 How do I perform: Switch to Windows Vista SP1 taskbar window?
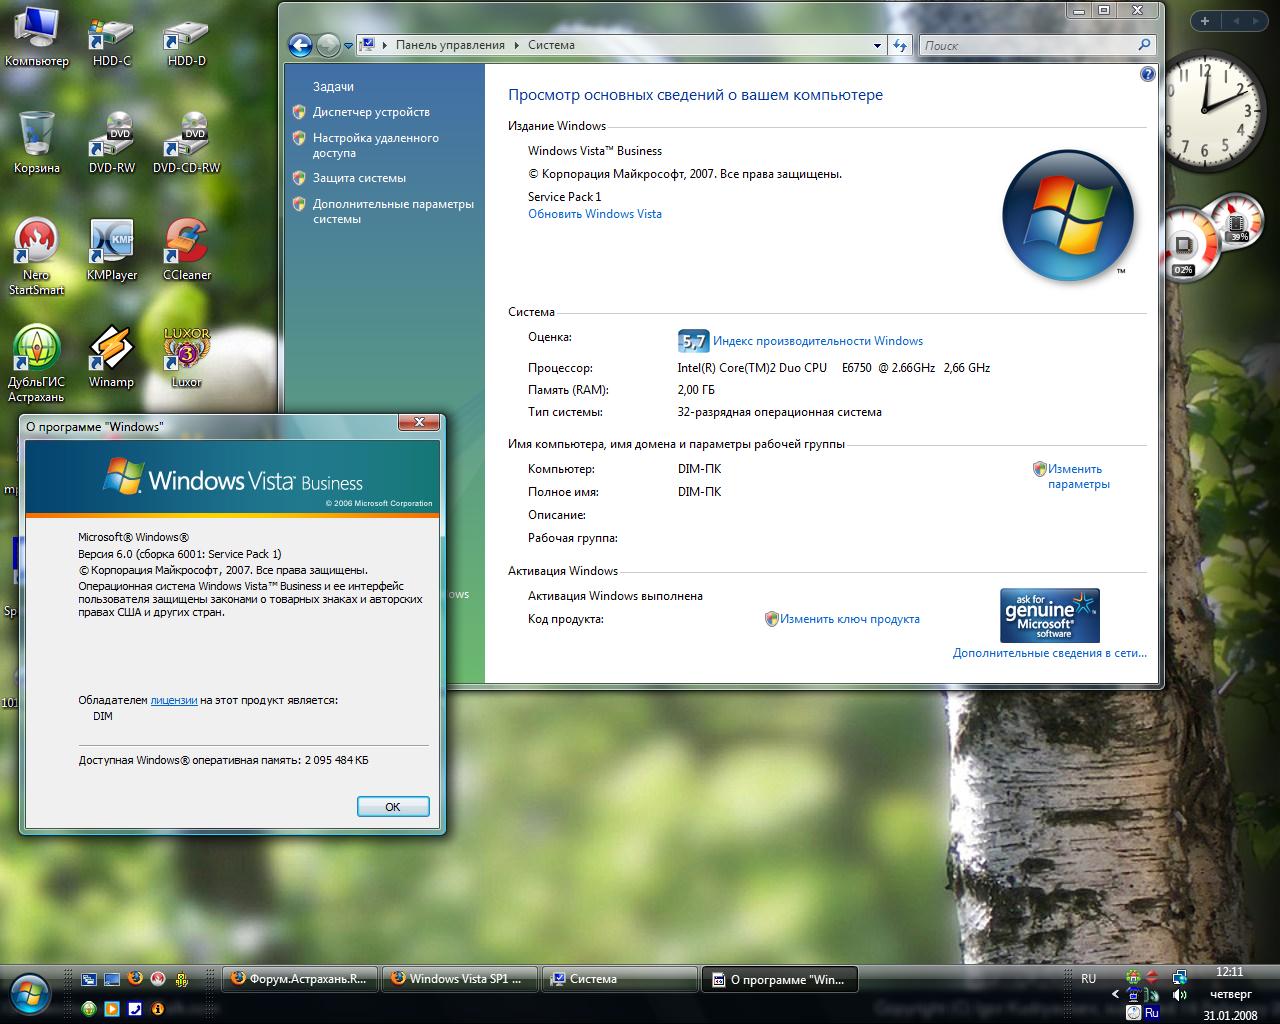(459, 979)
